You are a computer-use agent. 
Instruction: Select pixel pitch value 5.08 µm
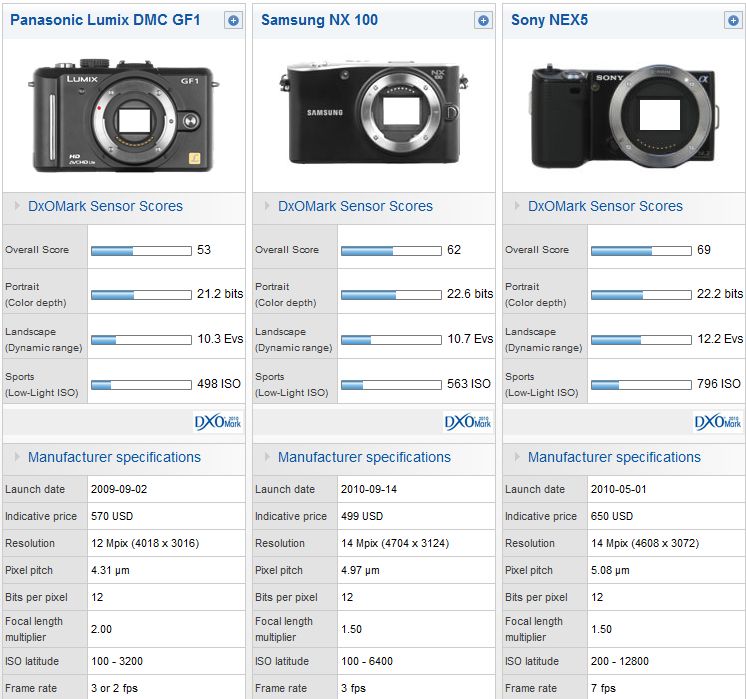[610, 571]
